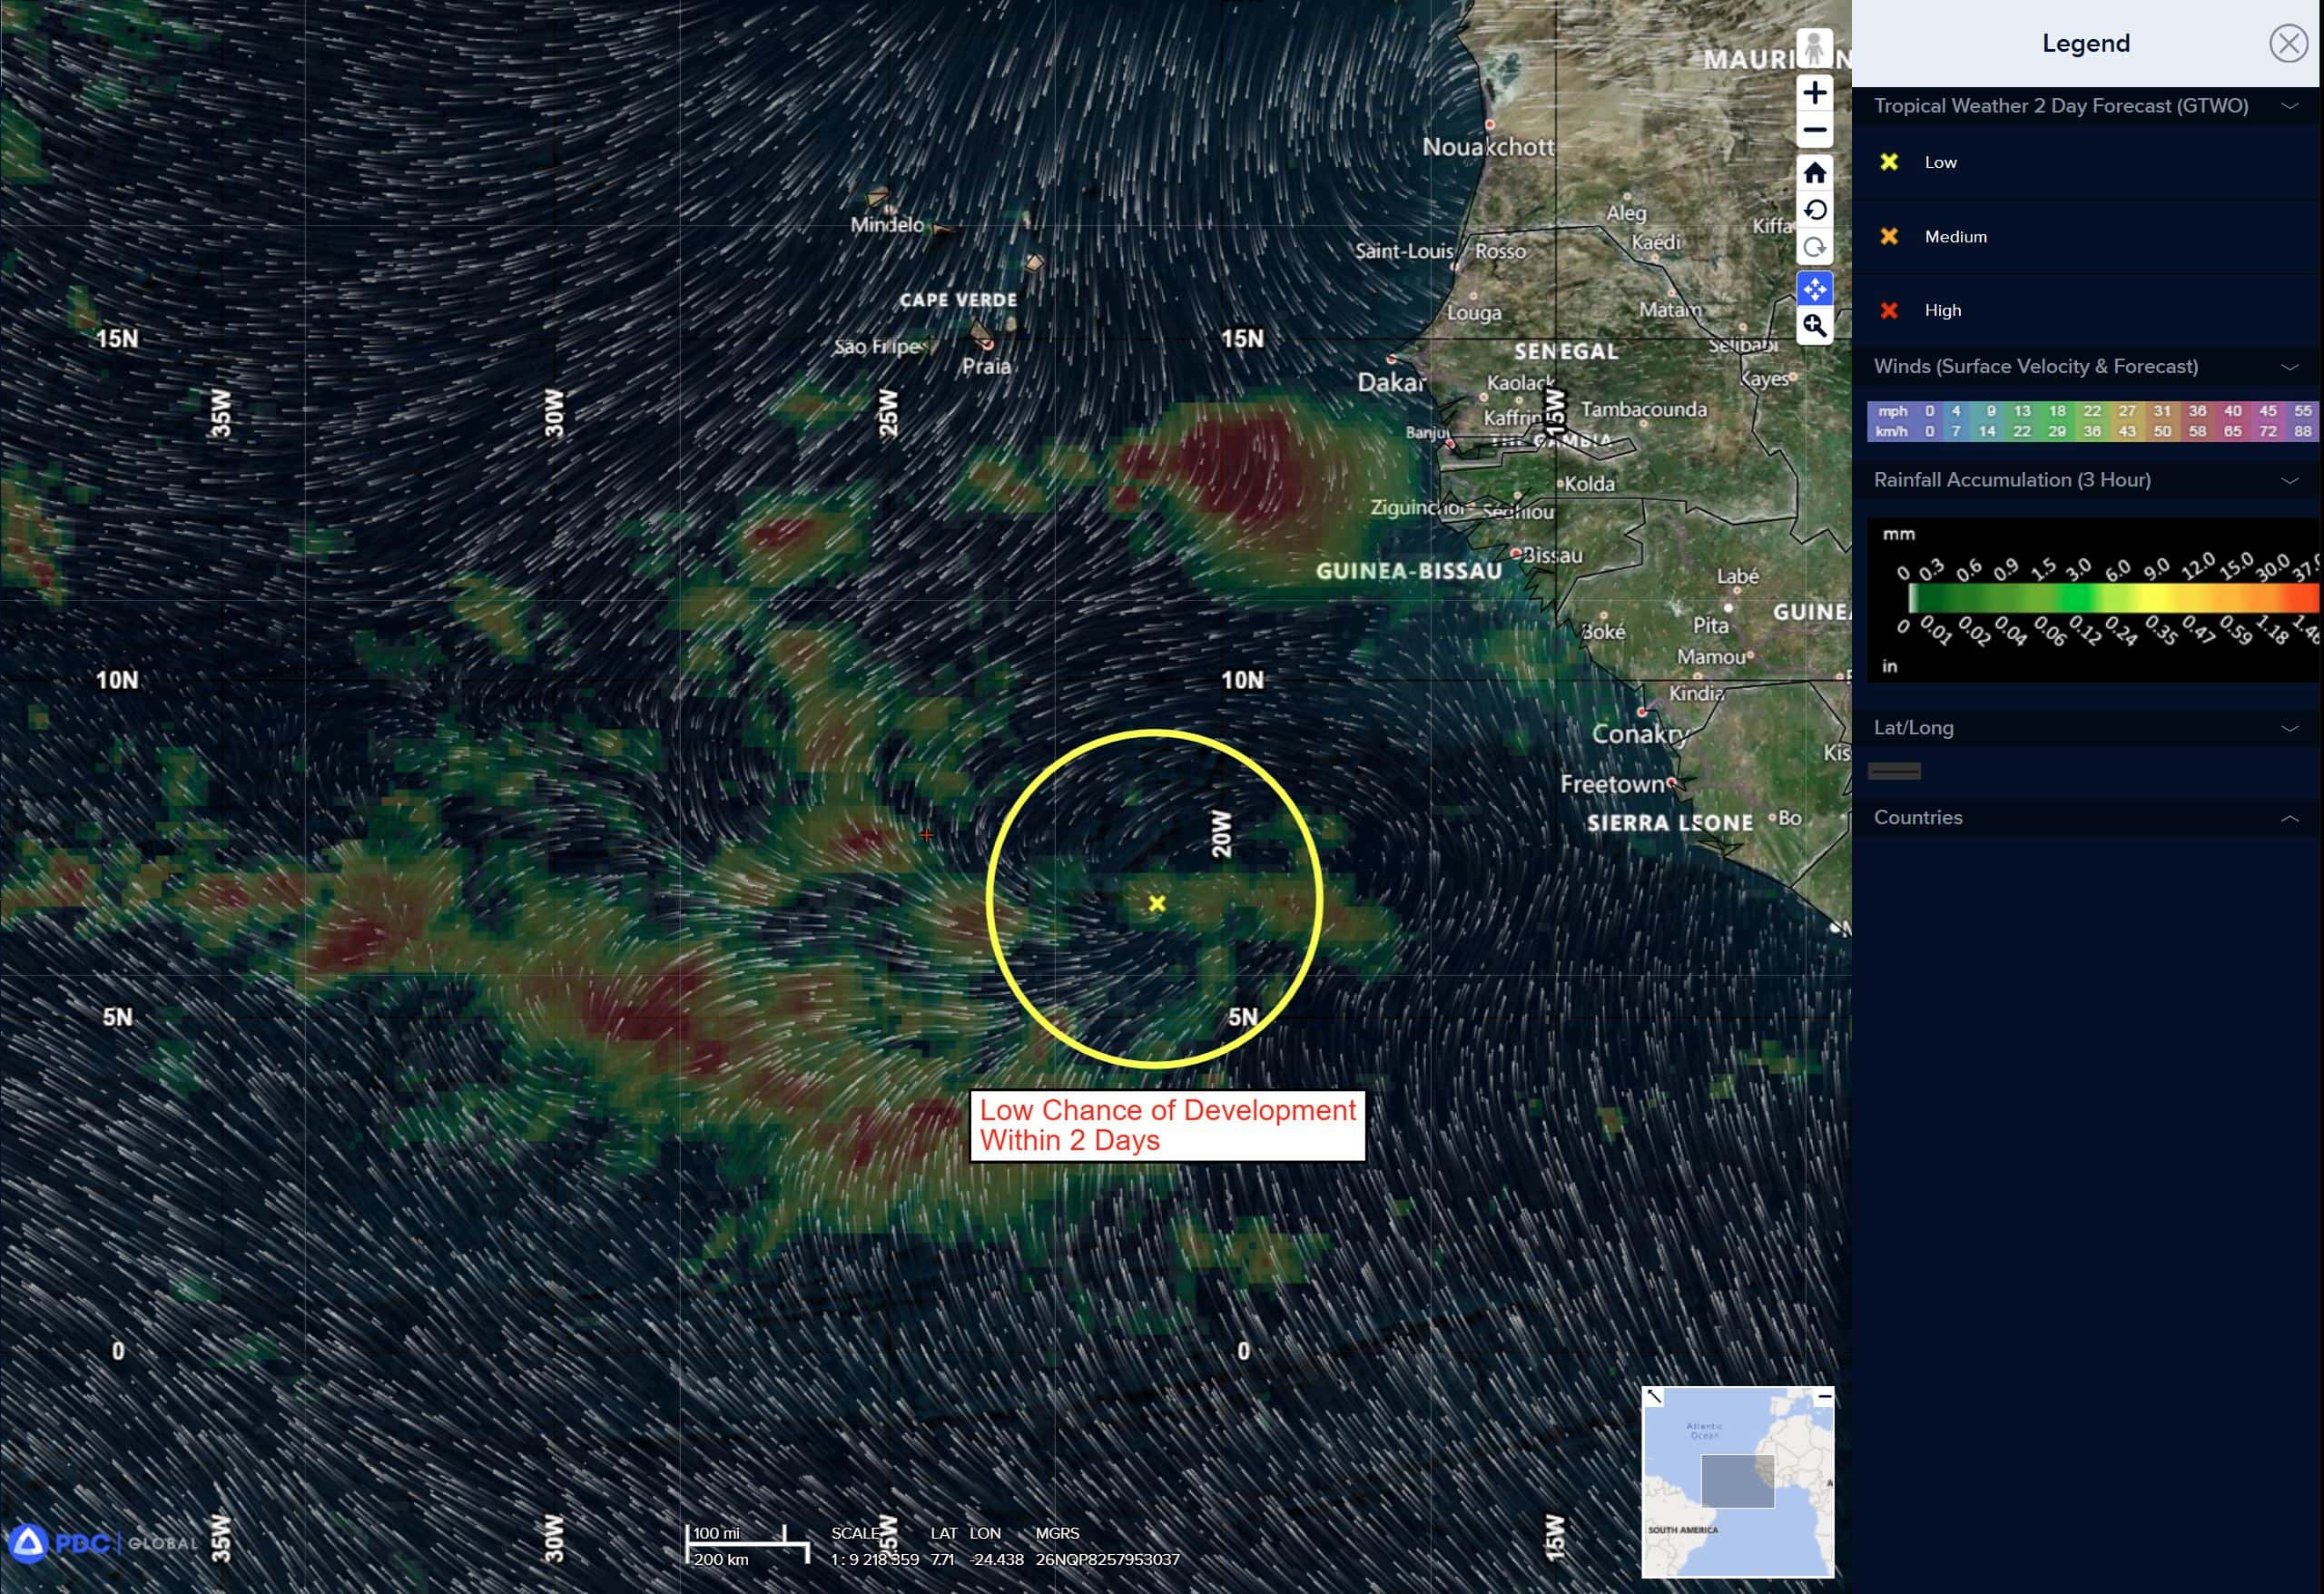Select the zoom-to-area magnifier tool
This screenshot has width=2324, height=1594.
point(1814,326)
